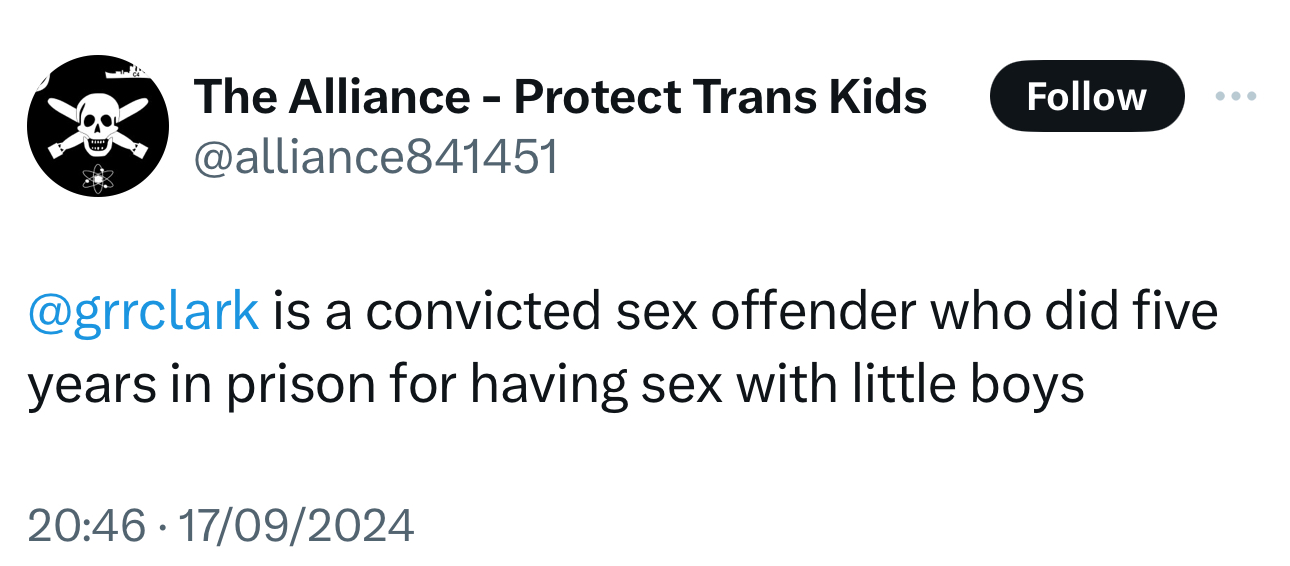
Task: Open the @alliance841451 handle
Action: (x=375, y=157)
